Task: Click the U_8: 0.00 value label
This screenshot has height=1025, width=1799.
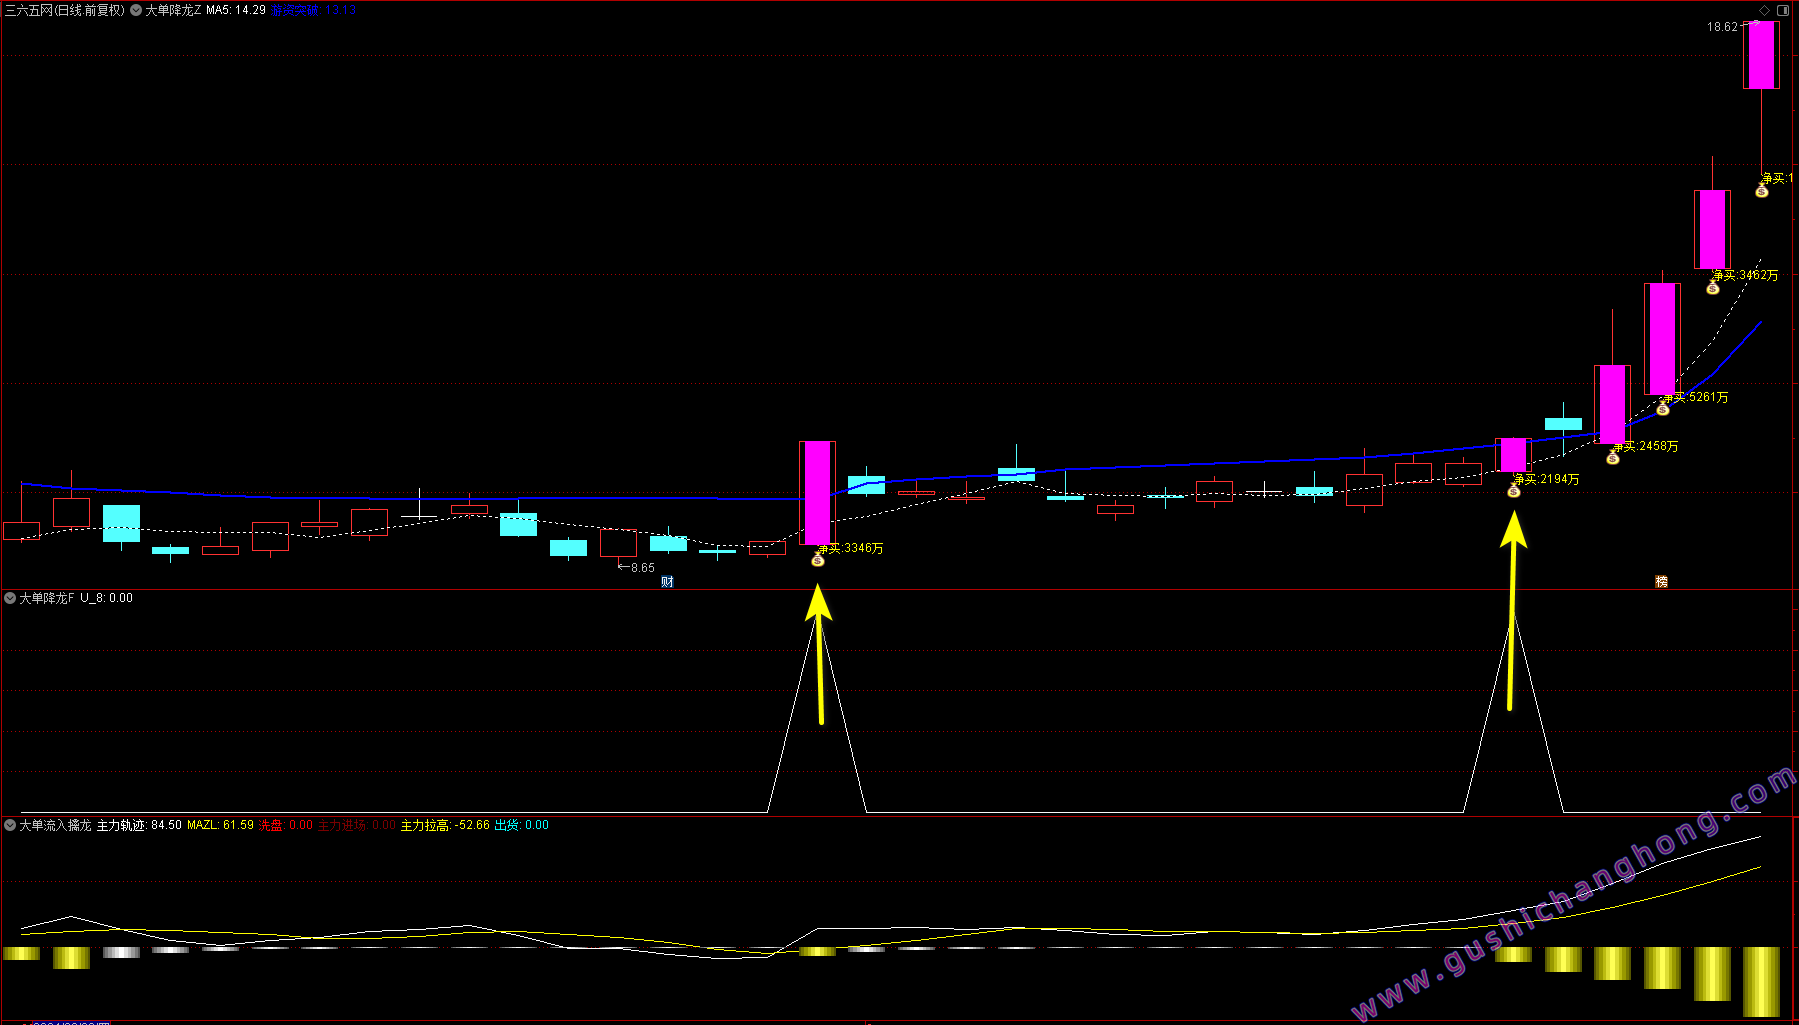Action: [106, 598]
